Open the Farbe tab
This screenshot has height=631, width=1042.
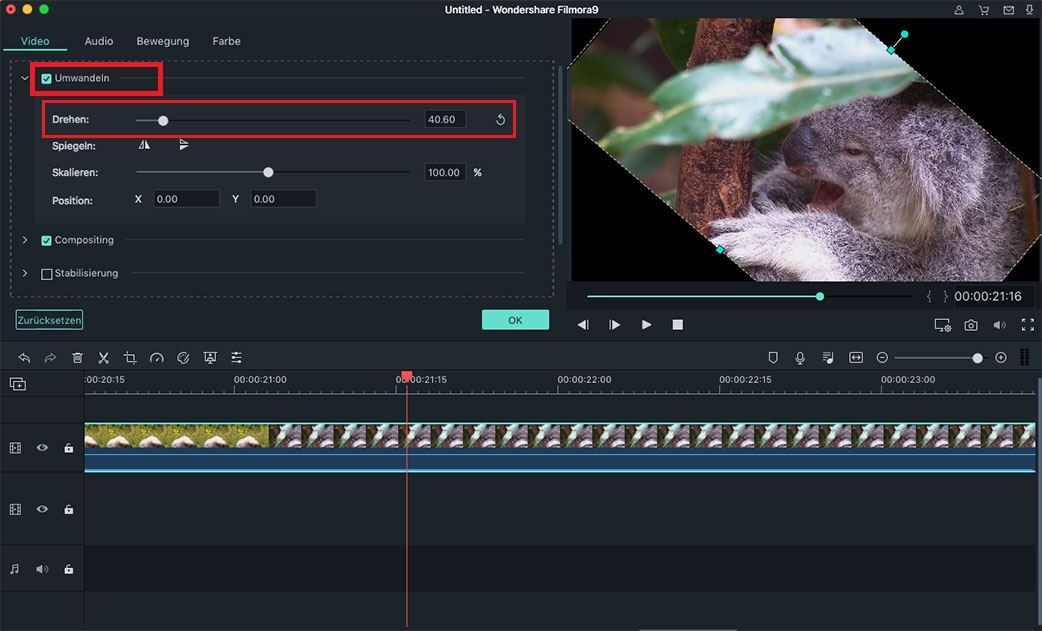[227, 41]
